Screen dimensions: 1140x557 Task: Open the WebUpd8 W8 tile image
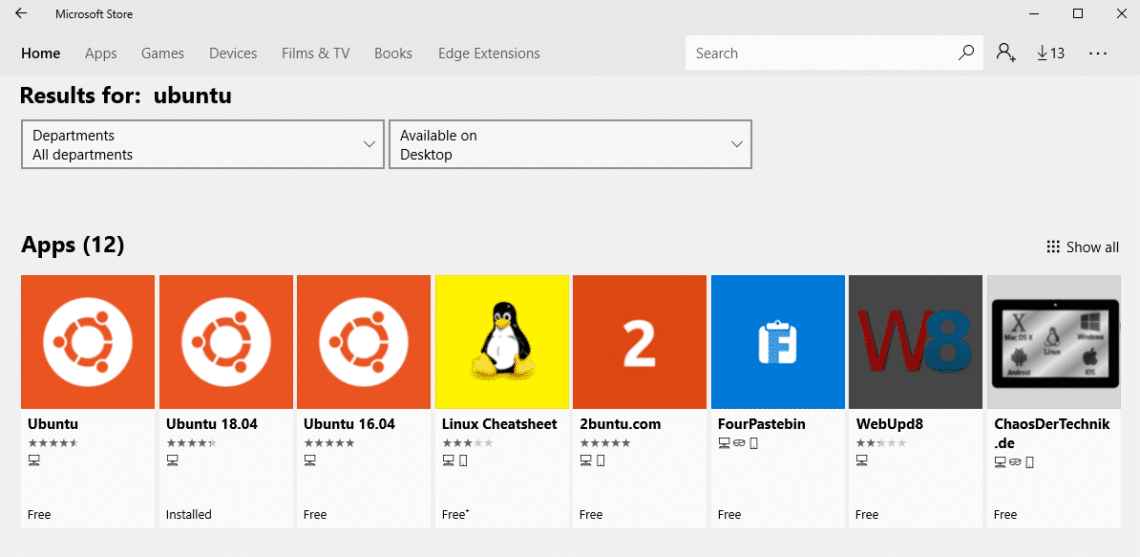[915, 342]
